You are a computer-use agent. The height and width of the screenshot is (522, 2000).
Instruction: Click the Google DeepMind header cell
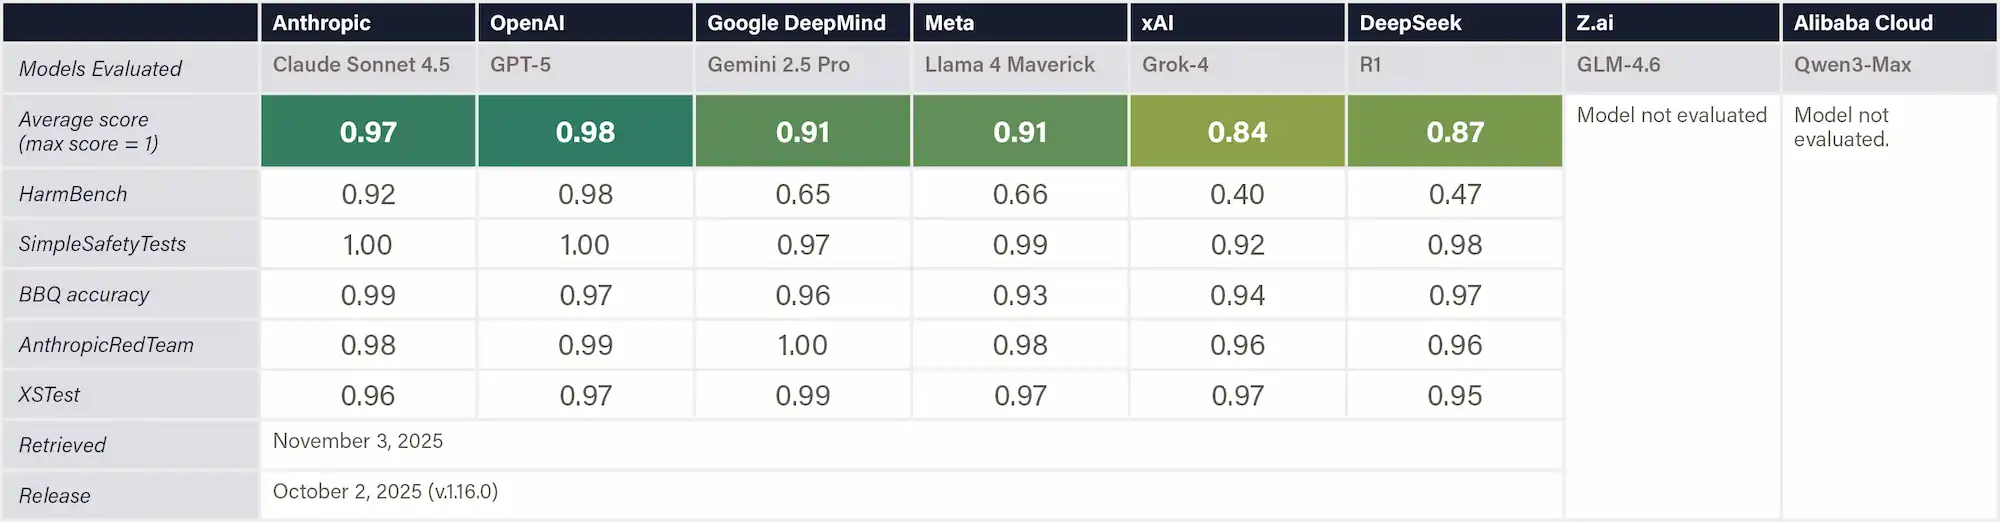796,23
